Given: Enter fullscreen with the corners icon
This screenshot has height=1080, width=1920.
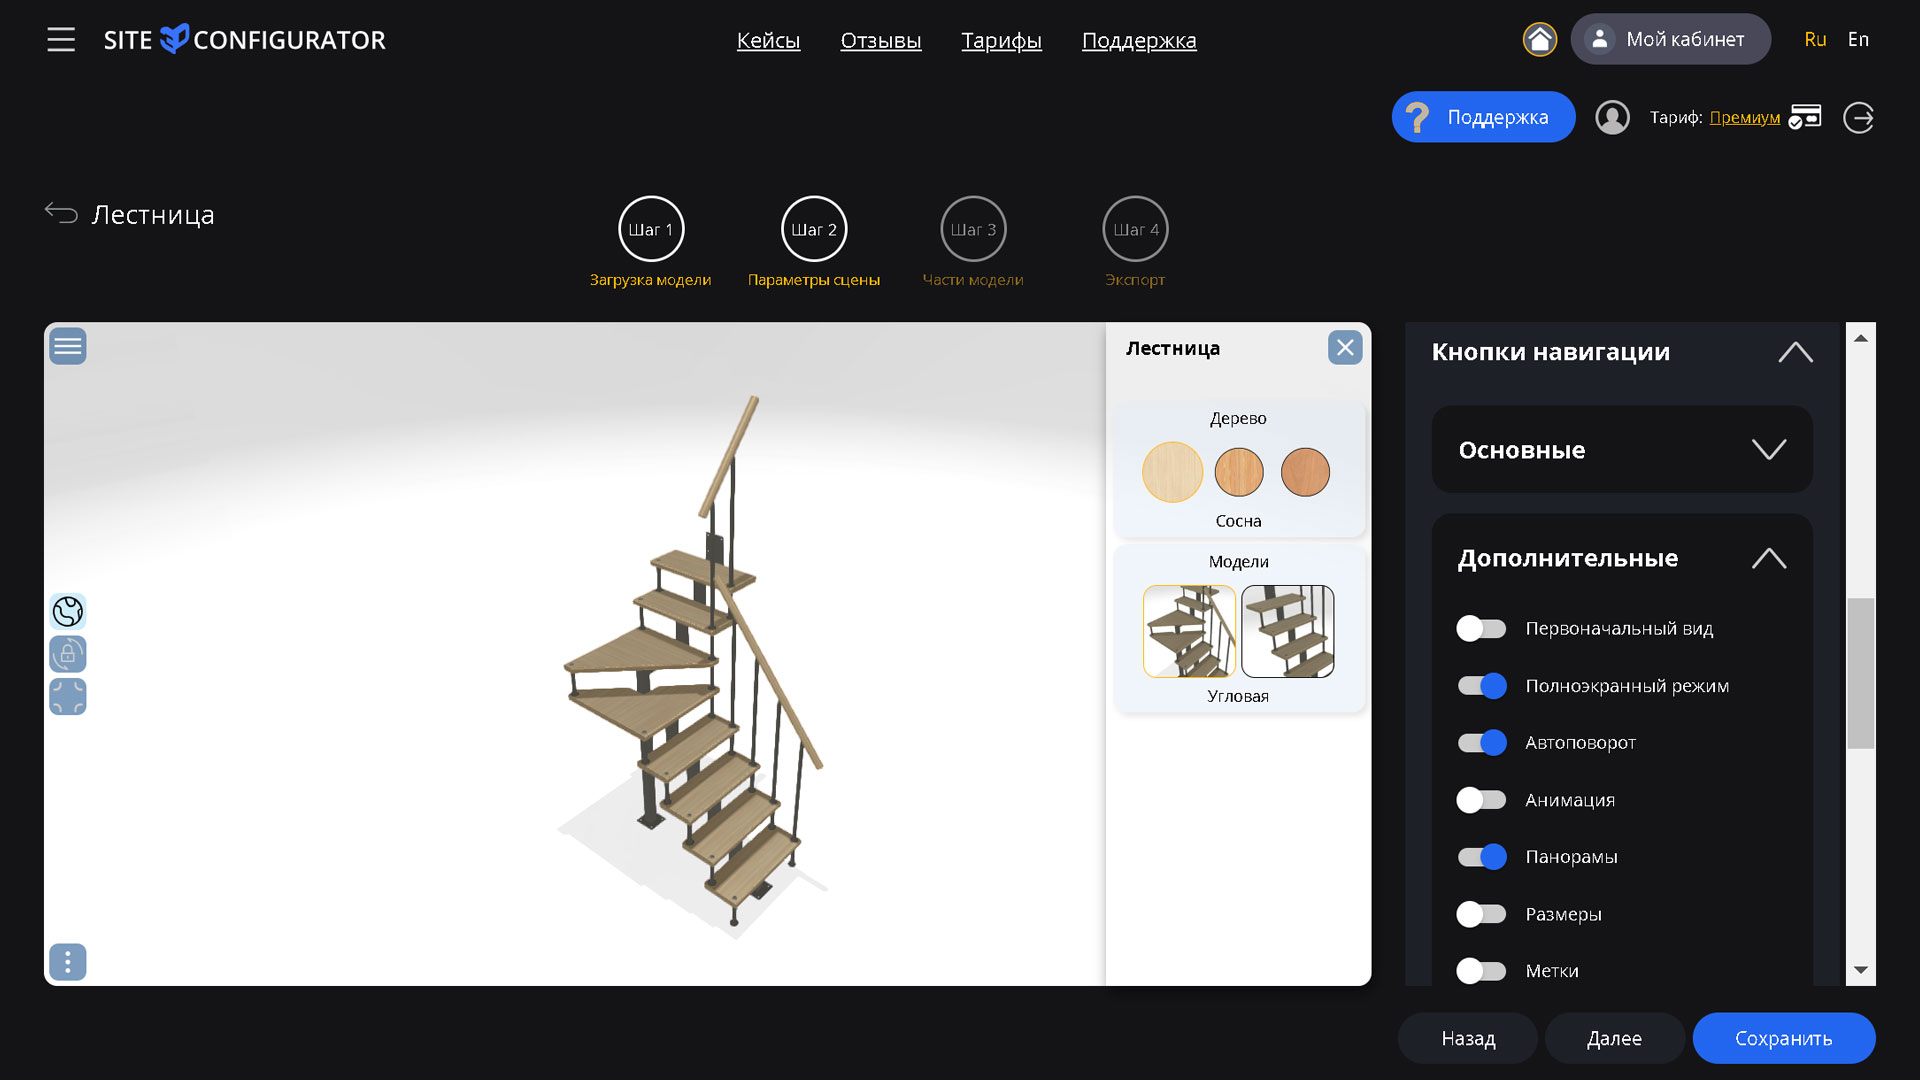Looking at the screenshot, I should 68,697.
